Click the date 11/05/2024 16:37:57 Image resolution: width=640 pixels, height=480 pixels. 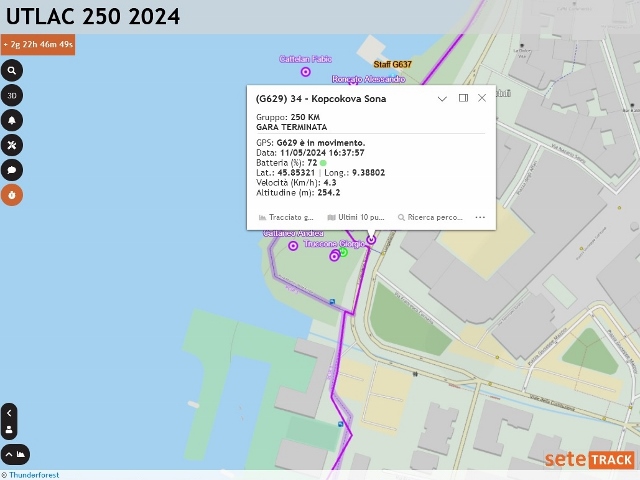coord(322,153)
